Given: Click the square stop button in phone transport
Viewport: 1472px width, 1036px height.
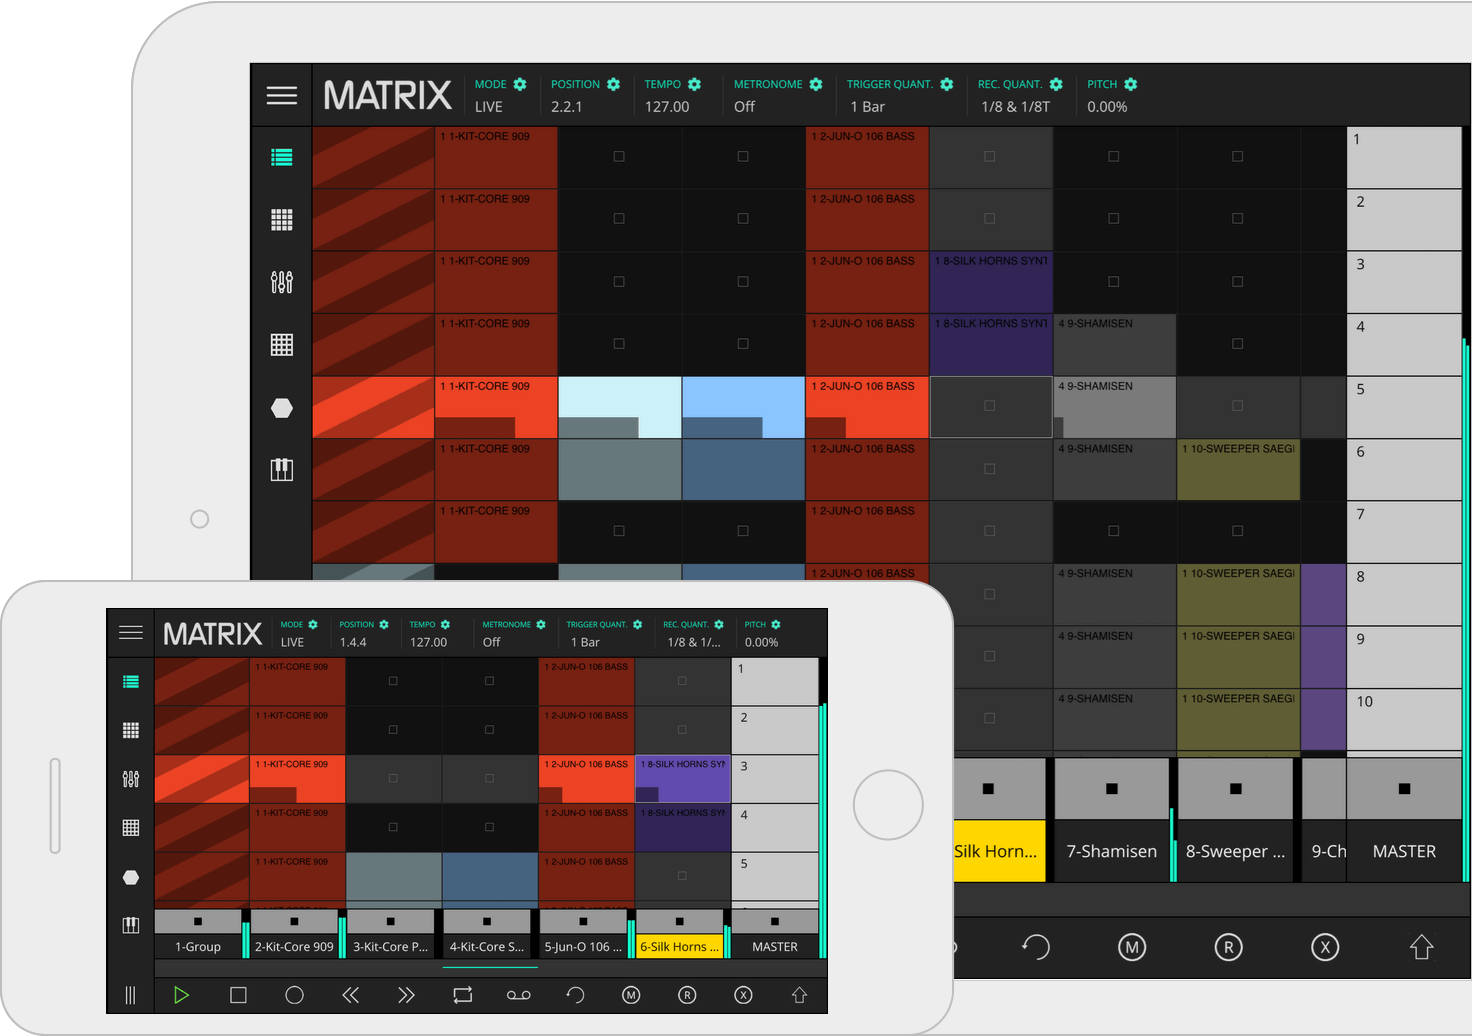Looking at the screenshot, I should [x=238, y=995].
